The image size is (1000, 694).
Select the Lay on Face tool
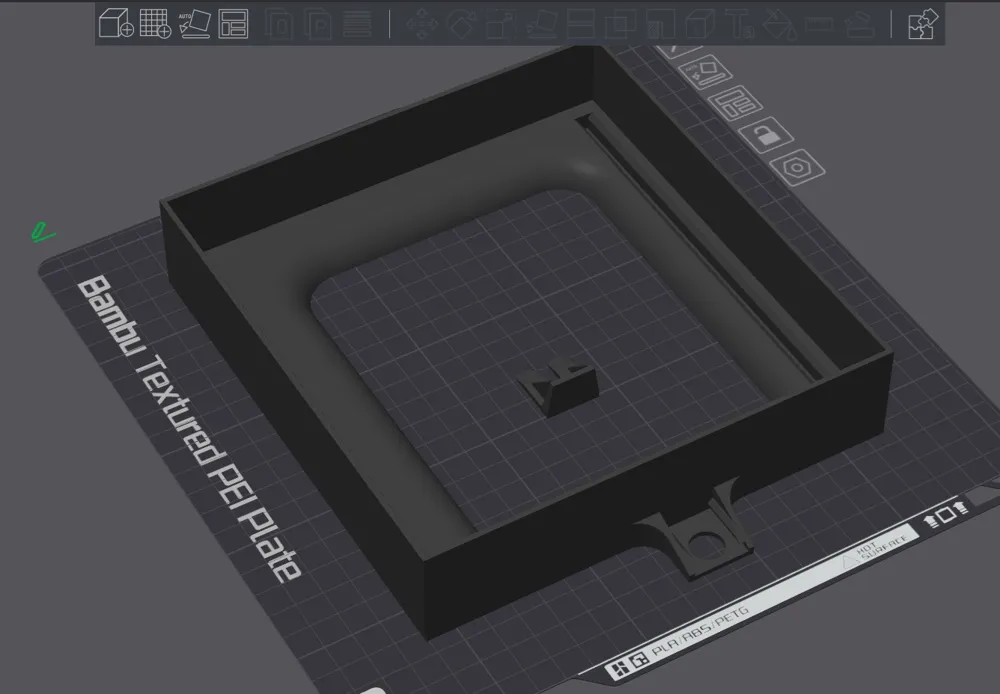tap(541, 24)
